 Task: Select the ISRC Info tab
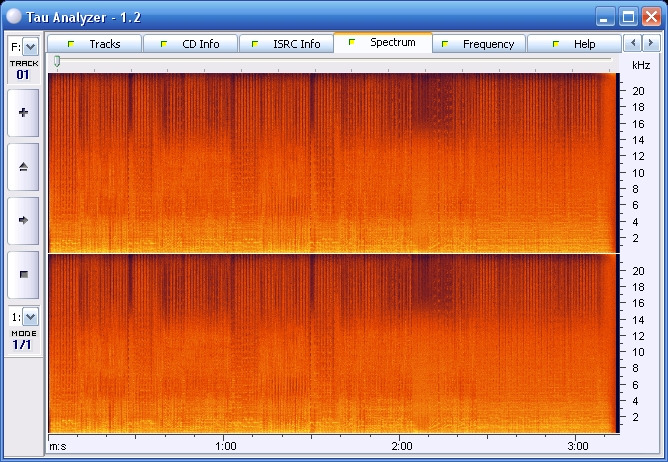coord(286,44)
